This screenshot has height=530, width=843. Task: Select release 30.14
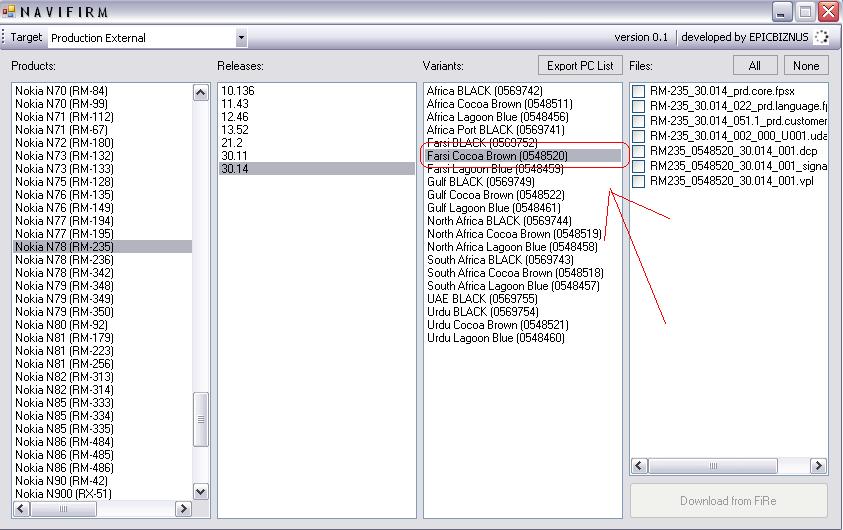[x=317, y=169]
